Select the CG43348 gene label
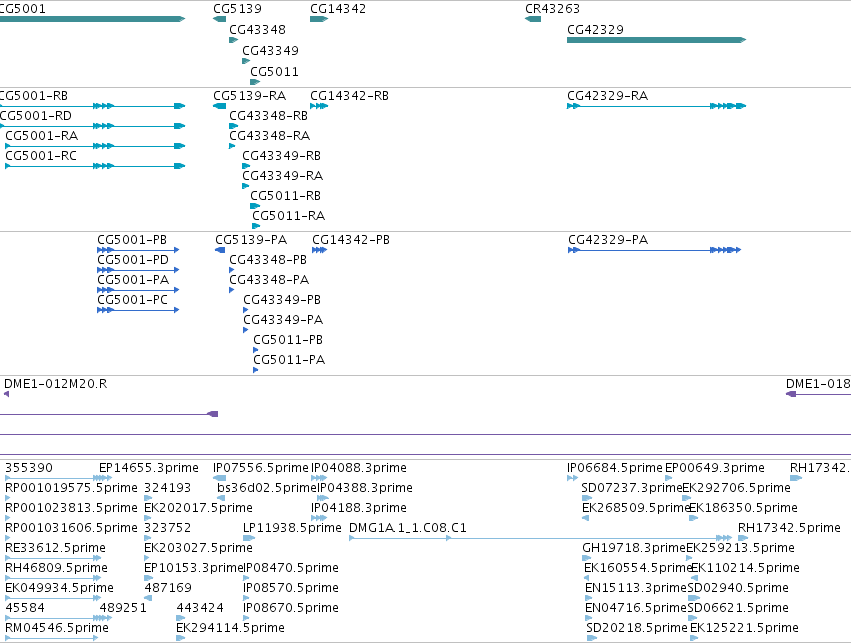Screen dimensions: 851x643 (x=257, y=30)
